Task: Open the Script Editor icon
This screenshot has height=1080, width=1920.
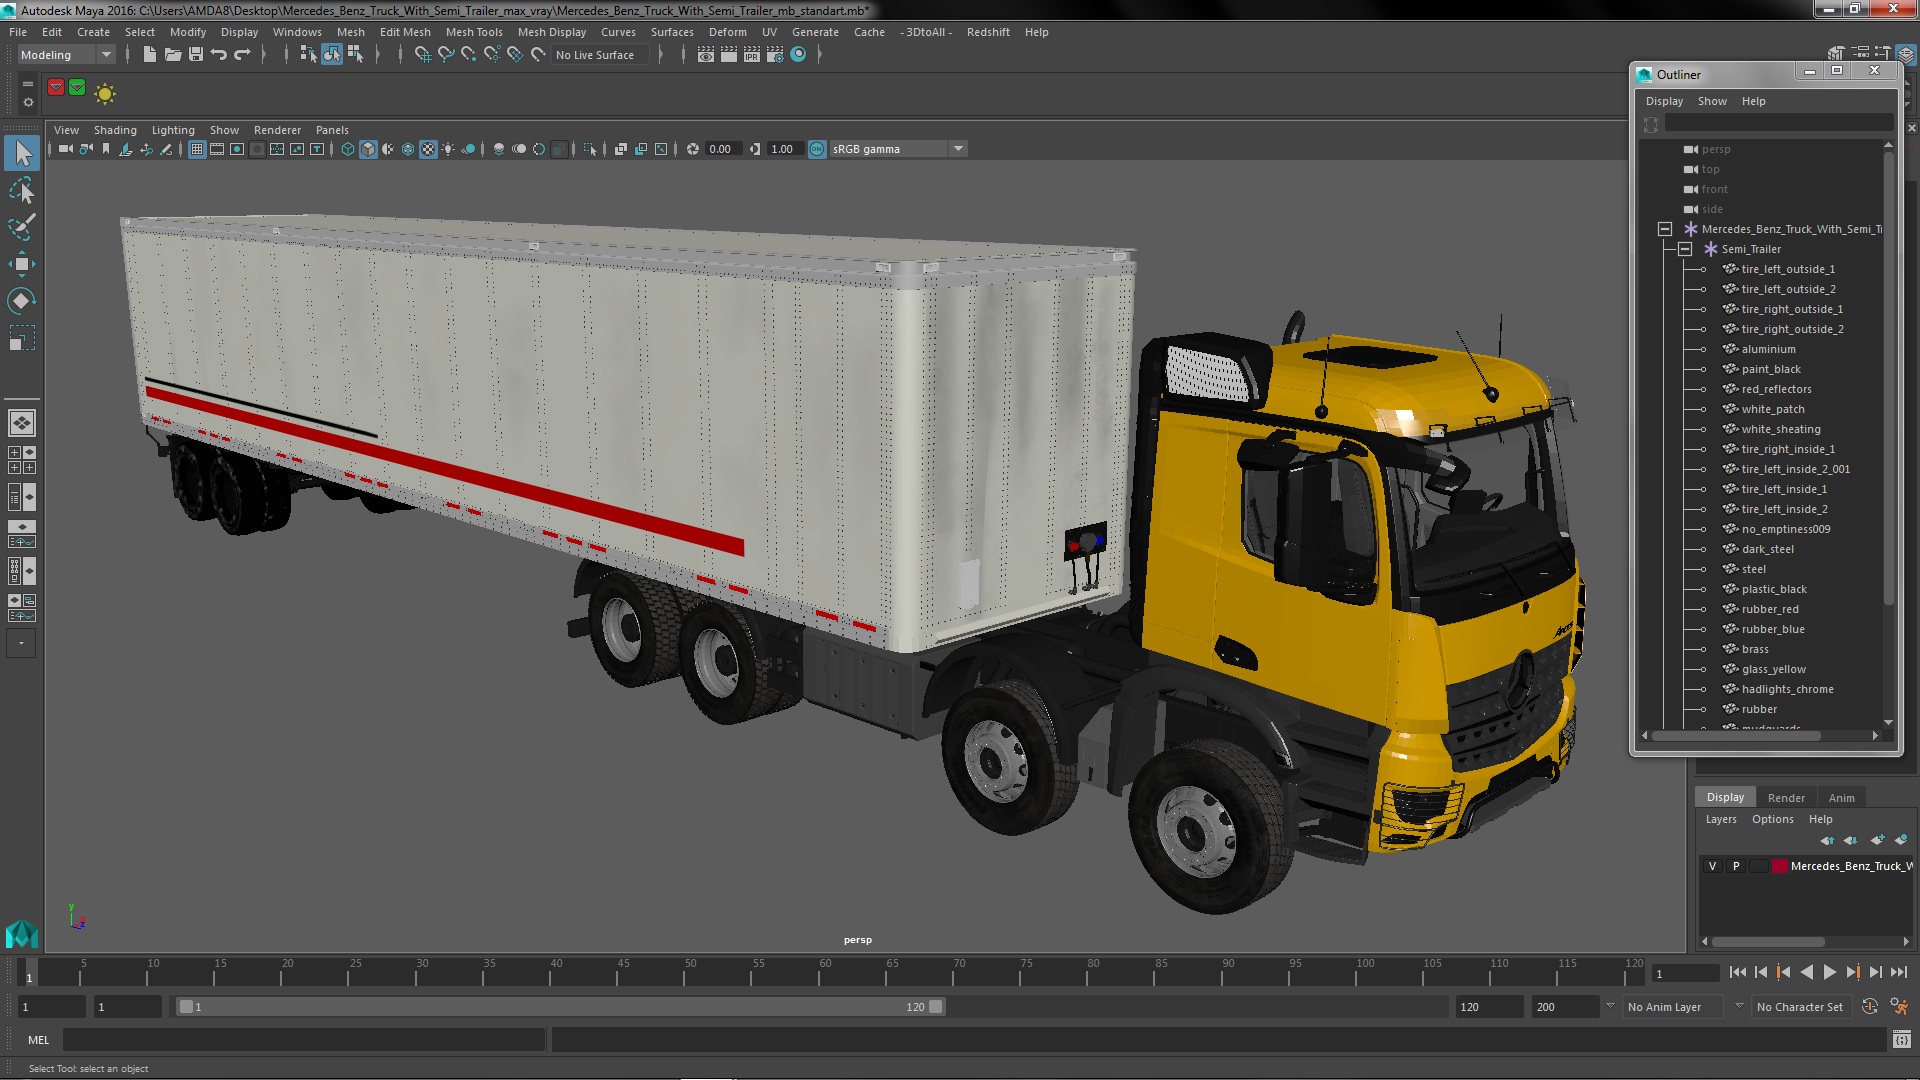Action: (x=1901, y=1040)
